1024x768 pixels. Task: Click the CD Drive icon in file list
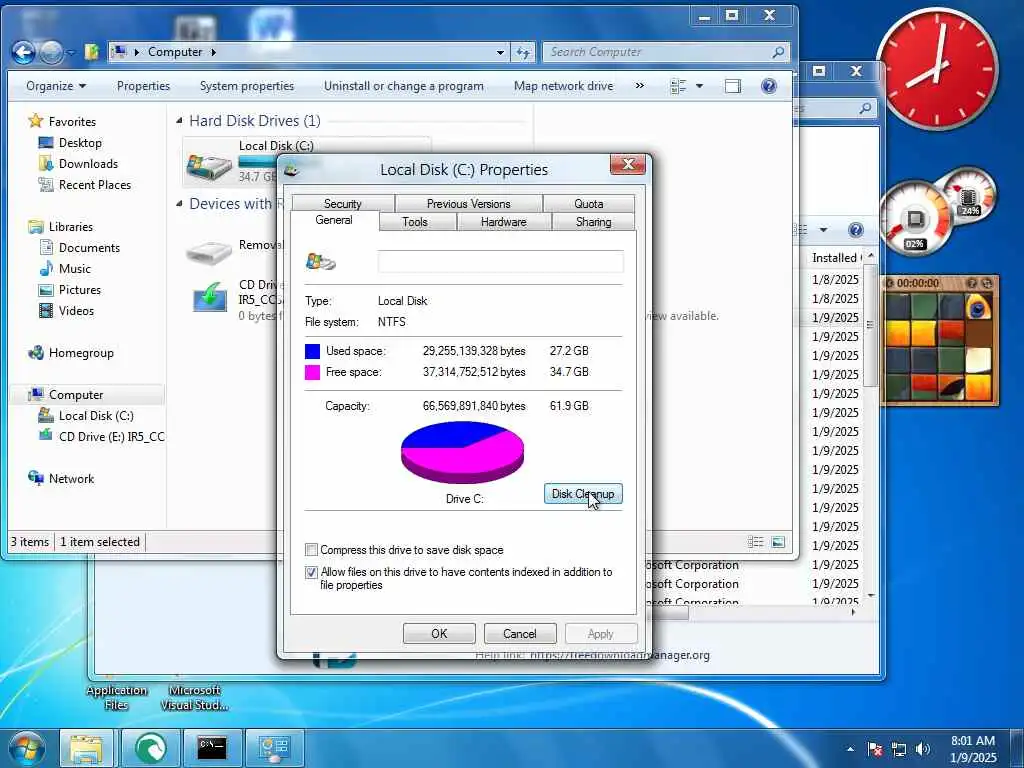pyautogui.click(x=210, y=297)
